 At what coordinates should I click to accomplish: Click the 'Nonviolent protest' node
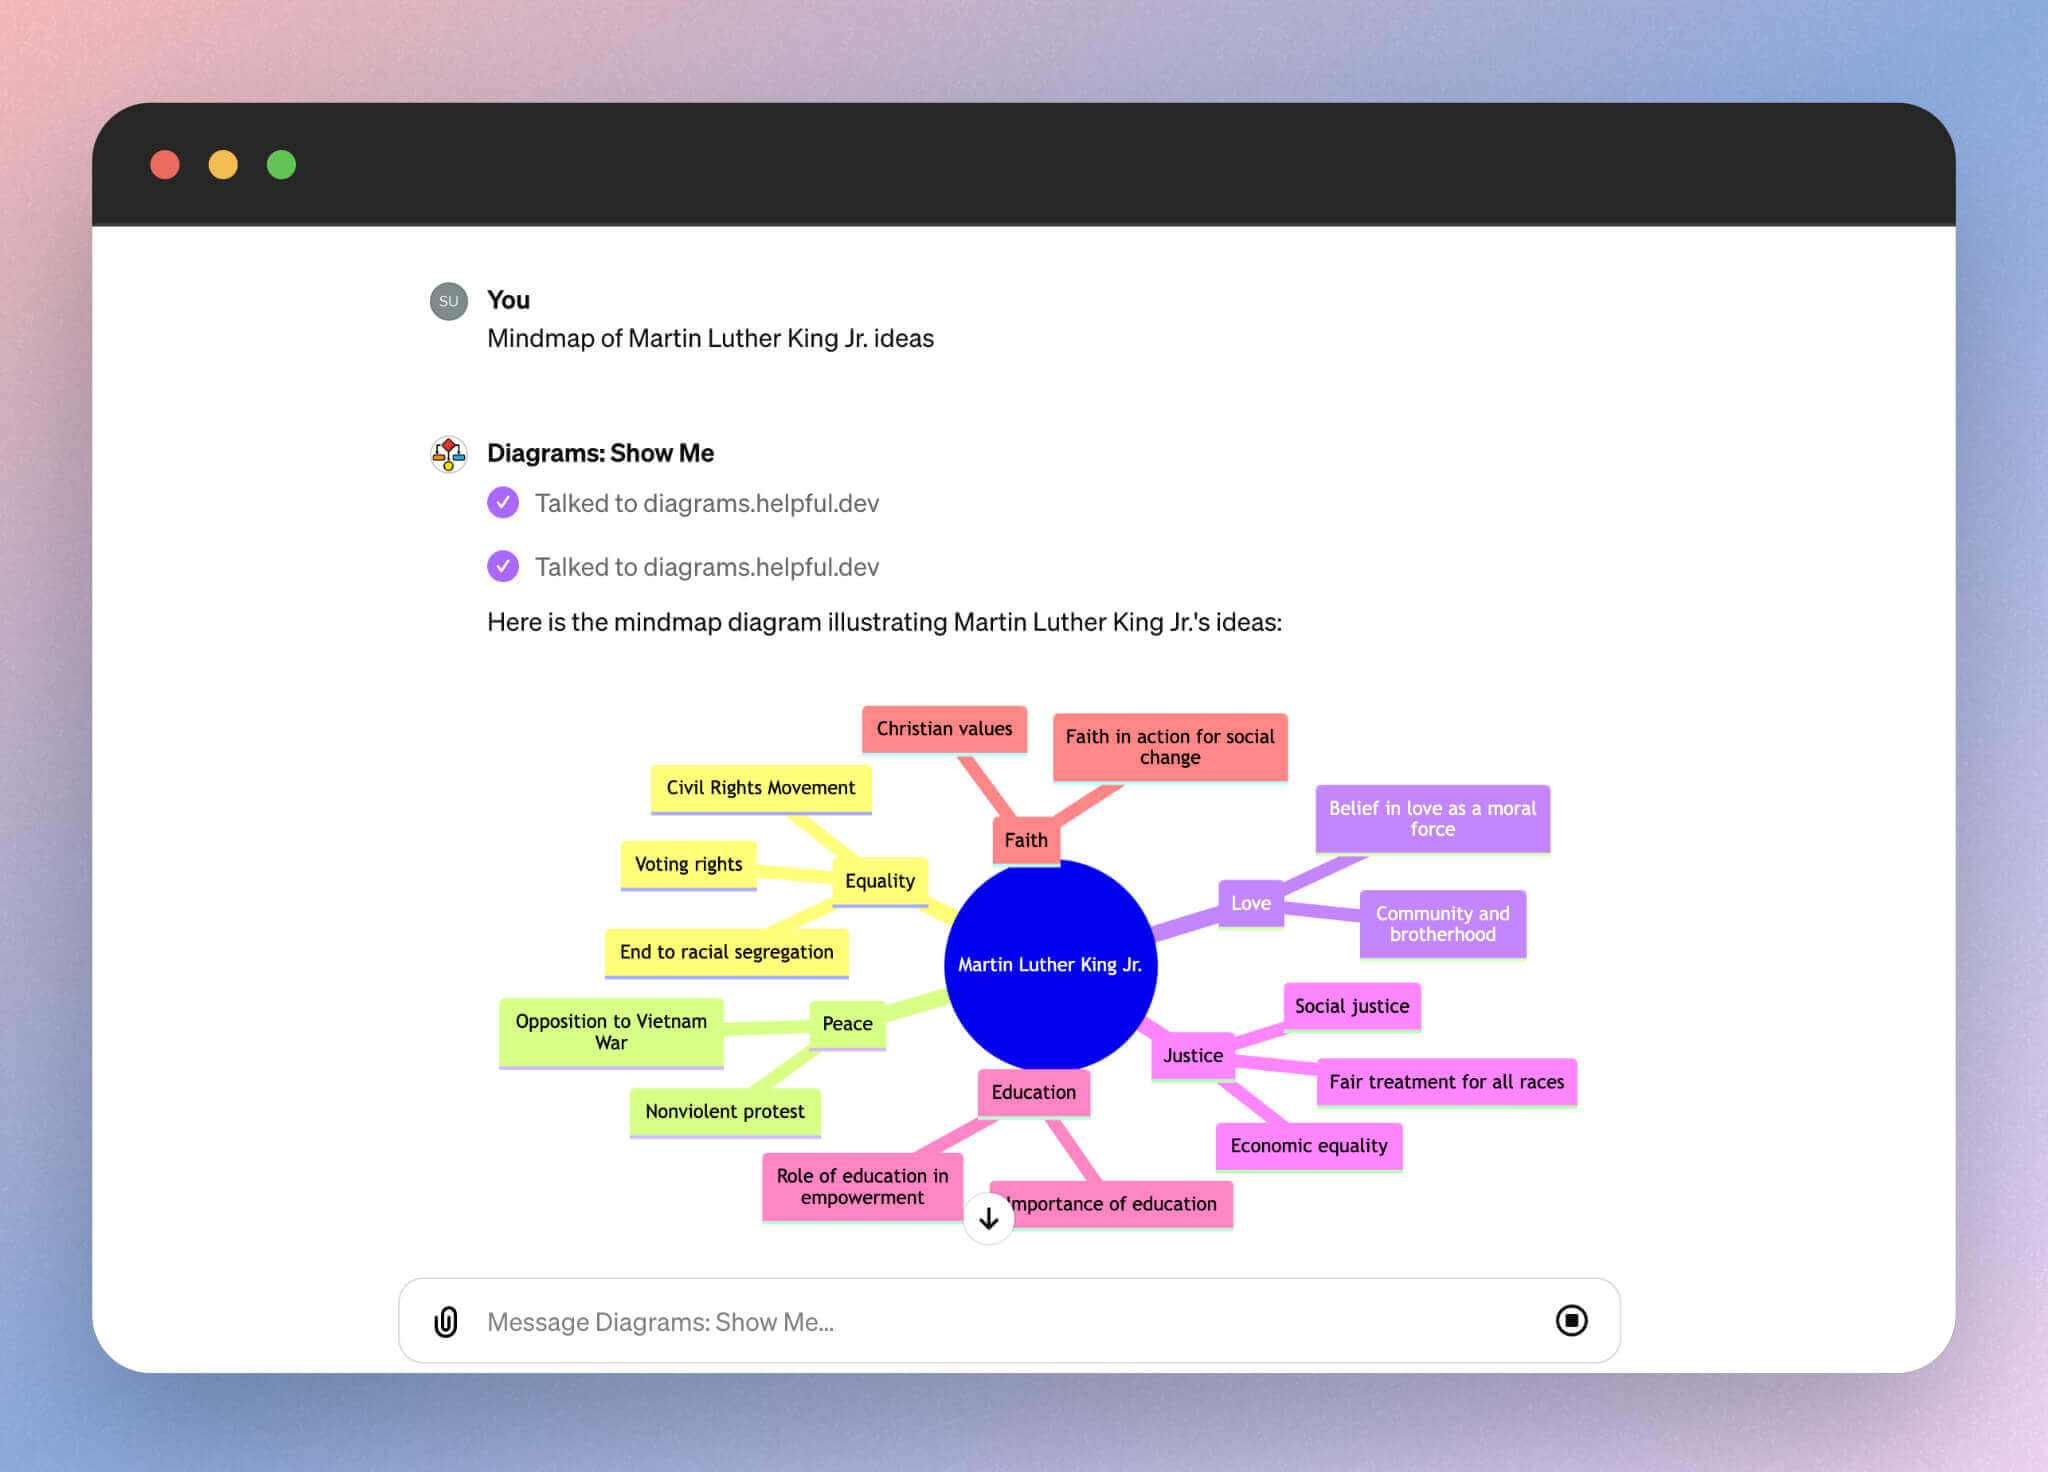(724, 1111)
